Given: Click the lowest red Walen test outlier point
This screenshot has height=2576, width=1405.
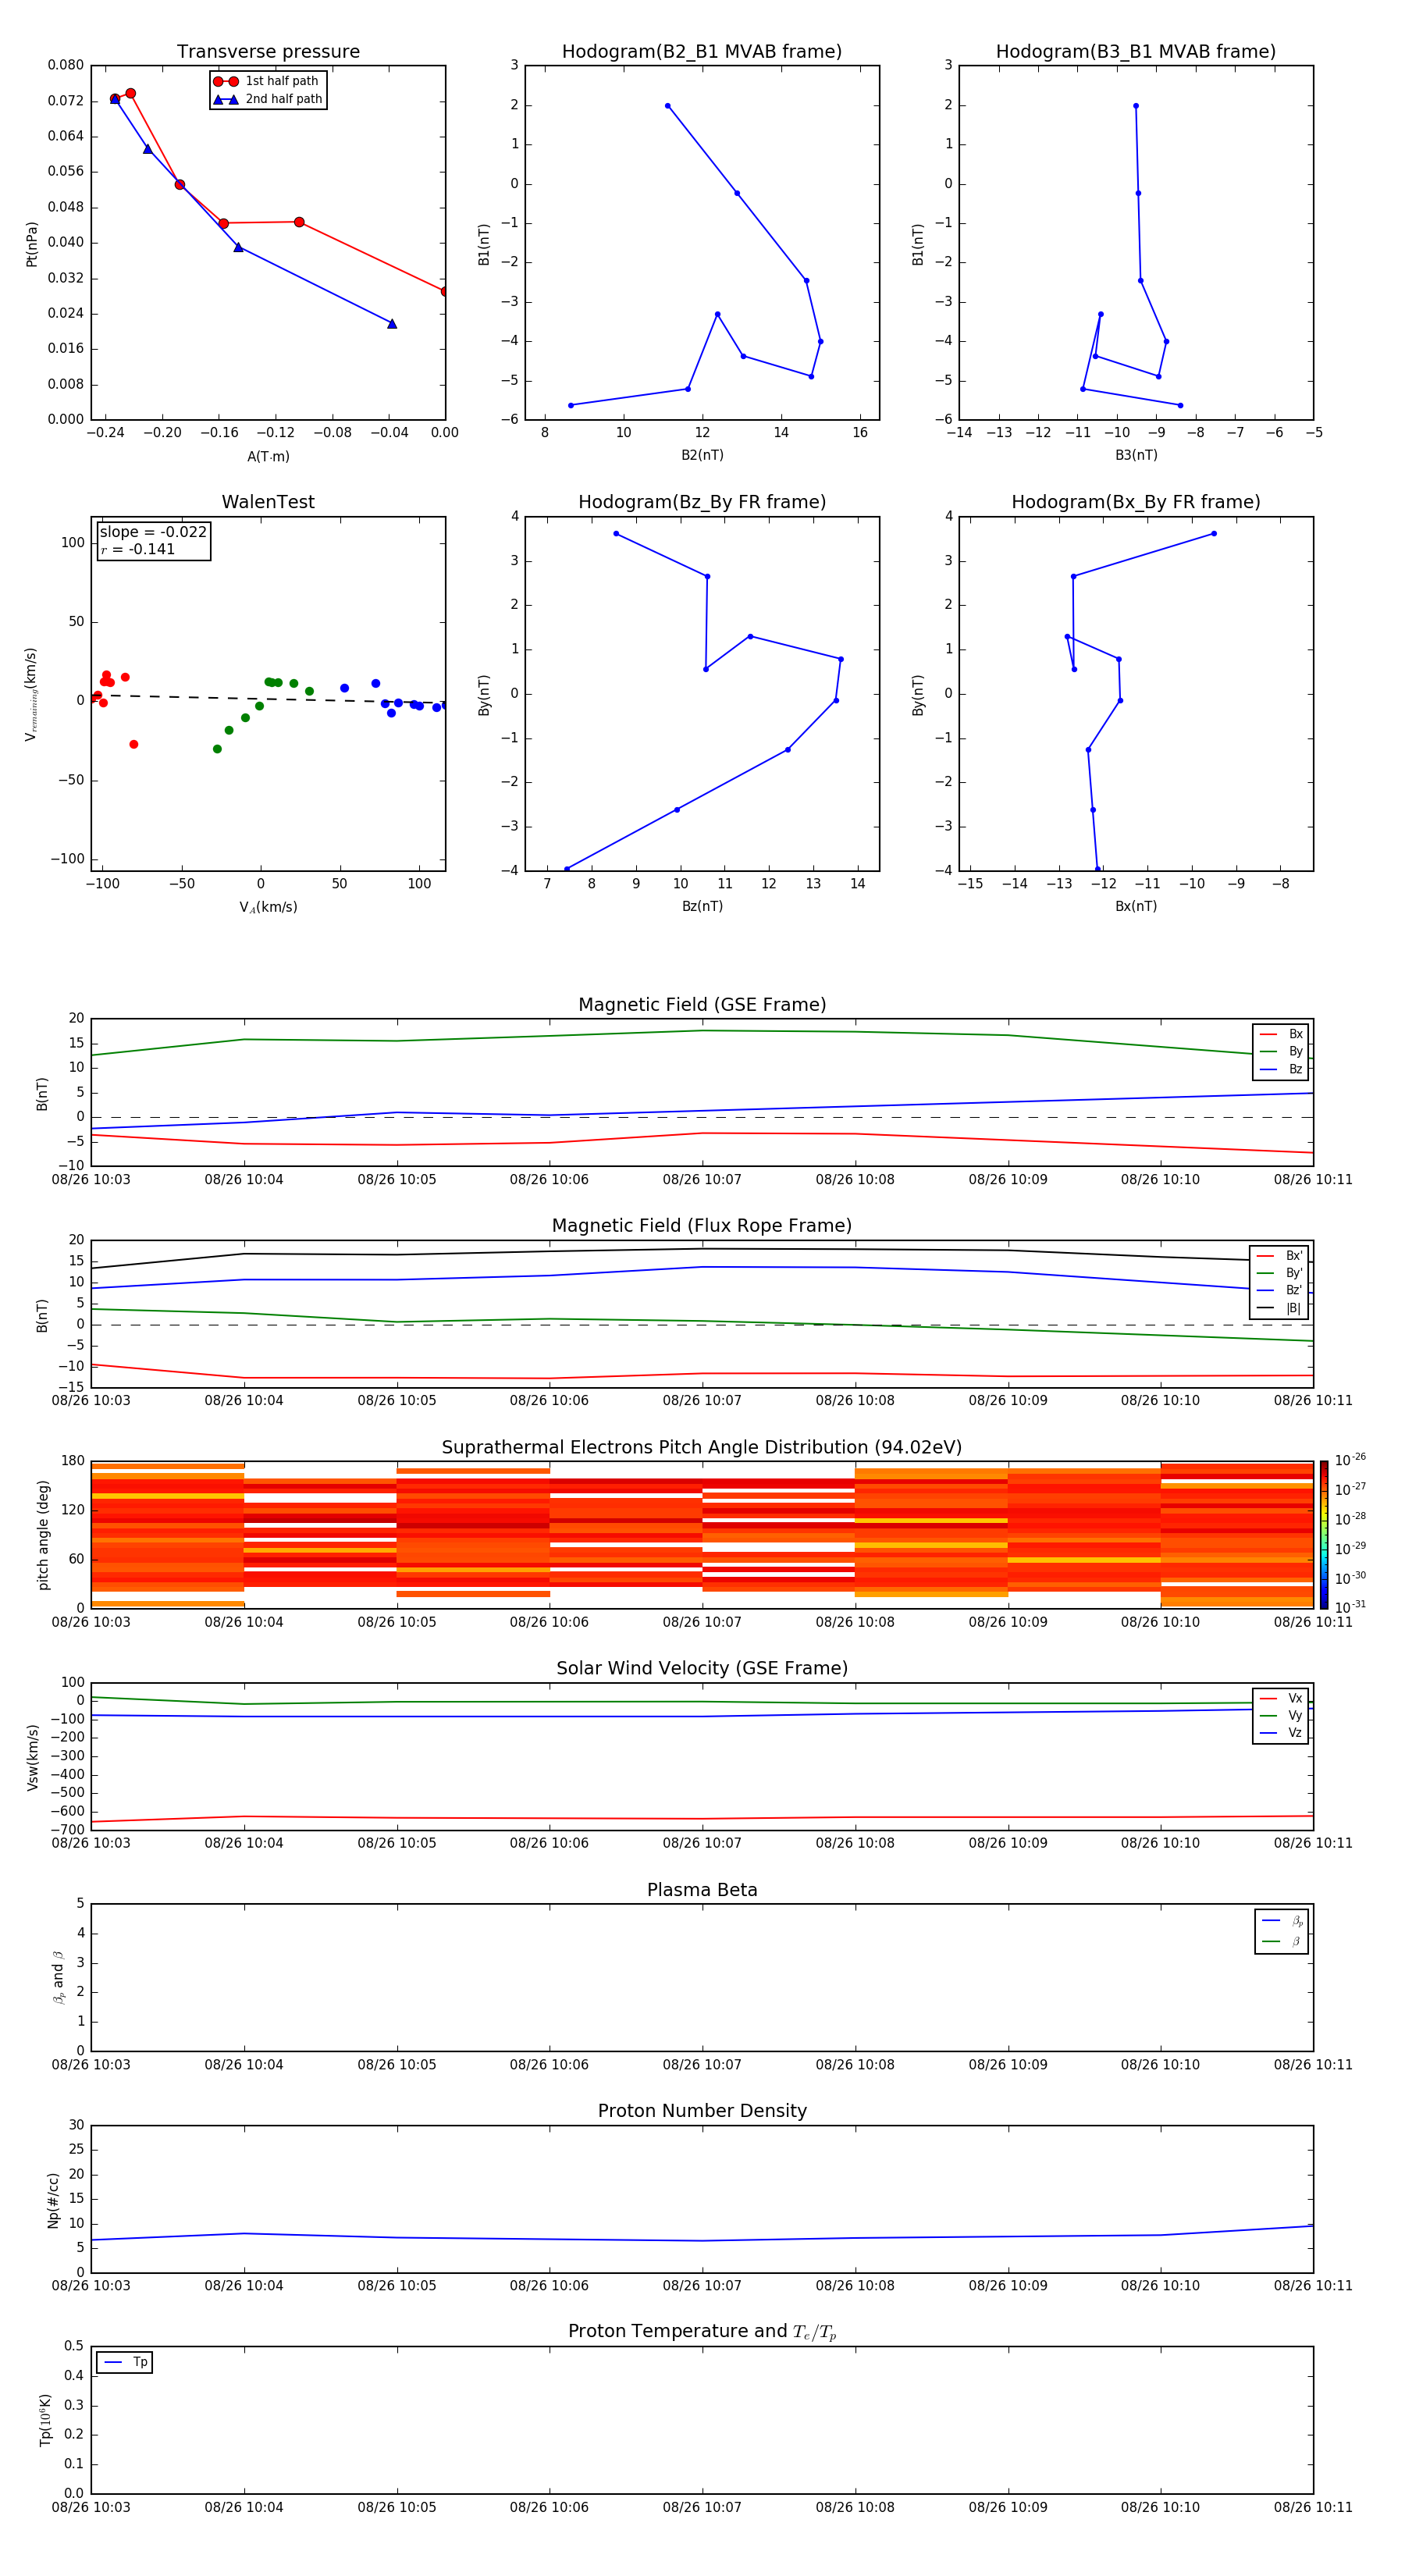Looking at the screenshot, I should (134, 744).
